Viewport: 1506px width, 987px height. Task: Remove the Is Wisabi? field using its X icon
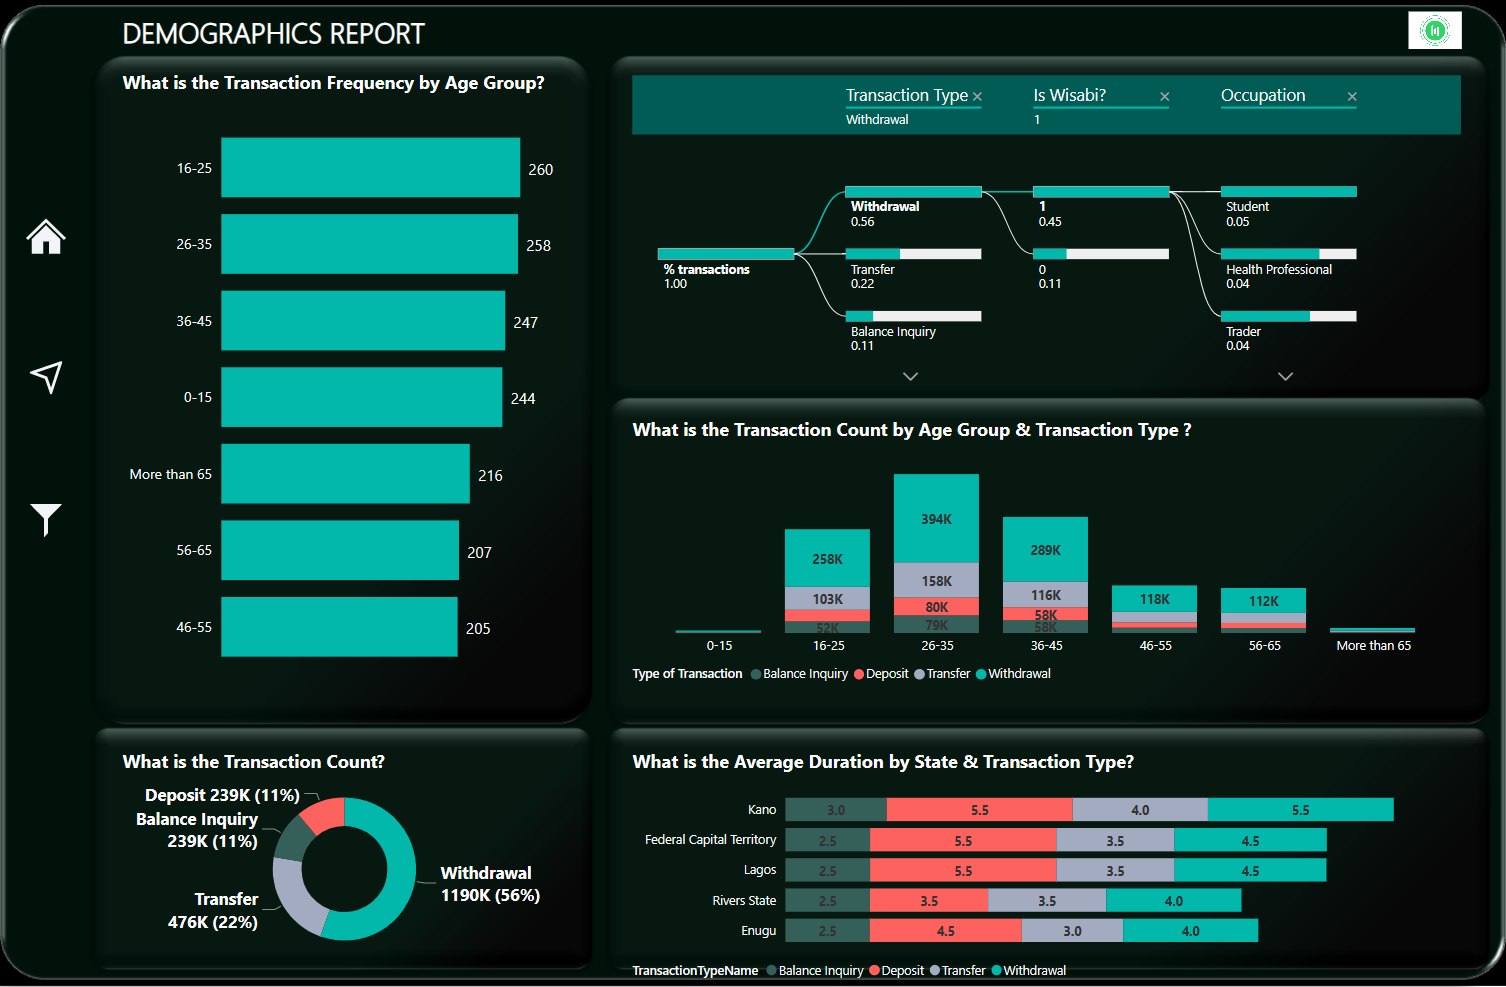1164,96
